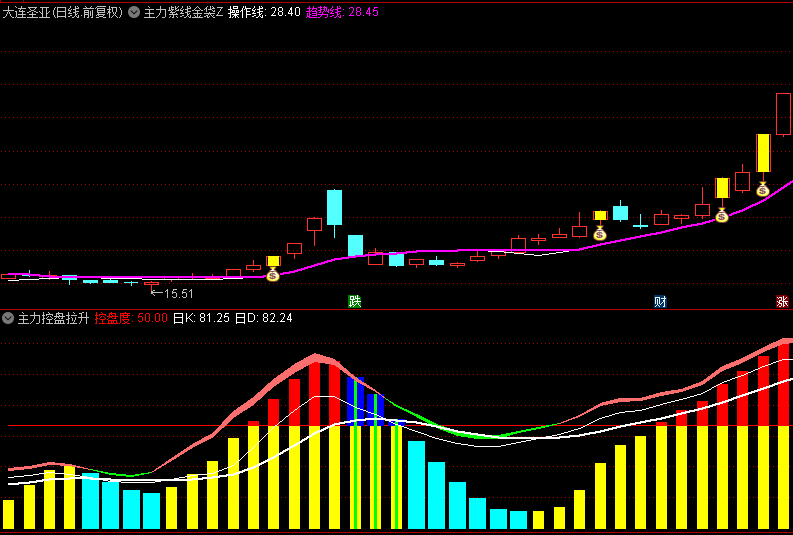
Task: Click the 主力紫线金袋Z indicator name
Action: [x=183, y=13]
